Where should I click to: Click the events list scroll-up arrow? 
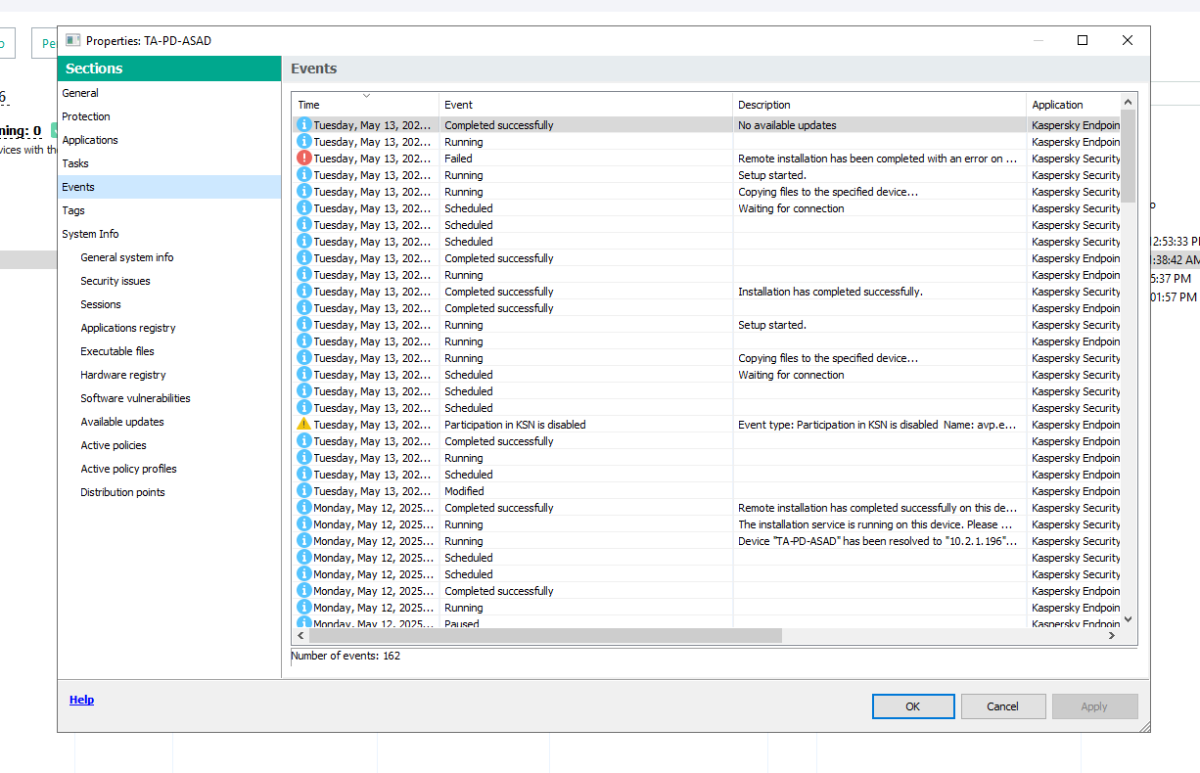[1128, 101]
